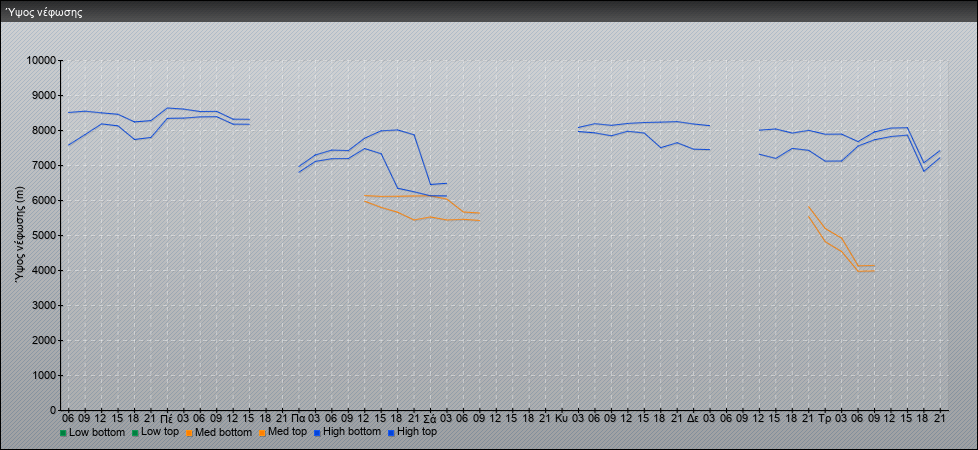Image resolution: width=978 pixels, height=450 pixels.
Task: Click the 3000 value on the y-axis
Action: [44, 305]
